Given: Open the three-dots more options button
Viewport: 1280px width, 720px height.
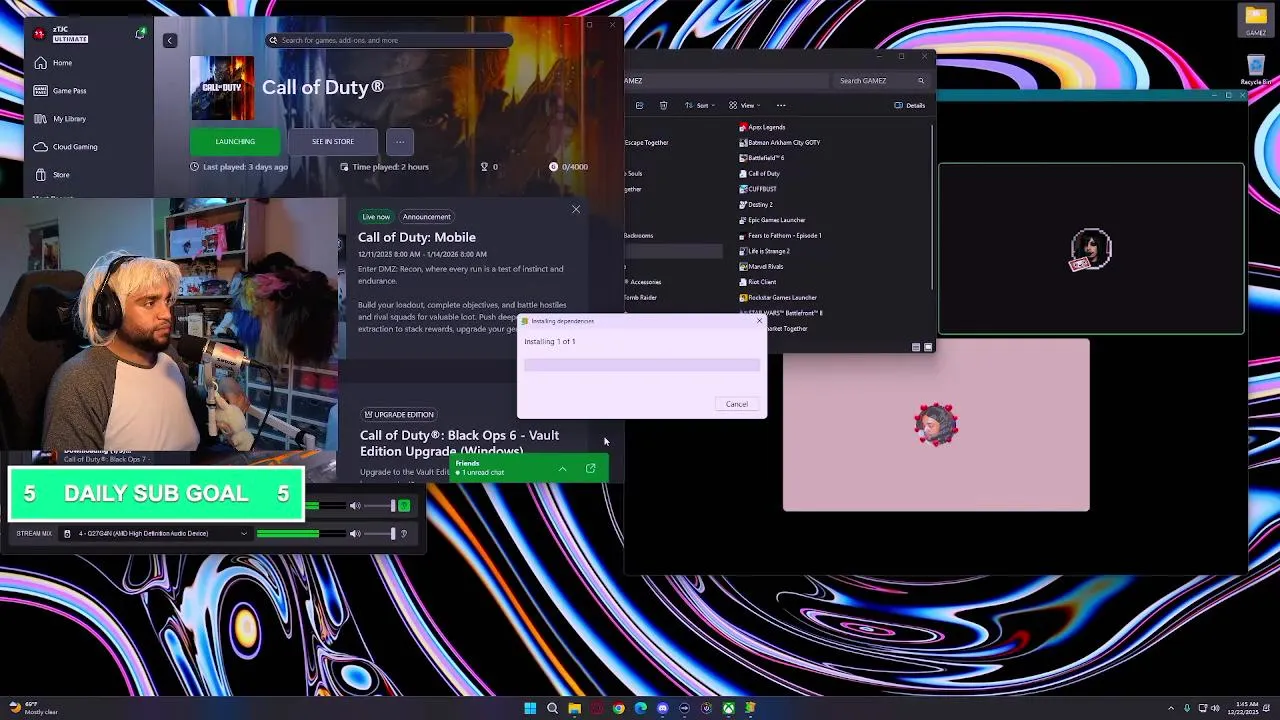Looking at the screenshot, I should pos(399,142).
